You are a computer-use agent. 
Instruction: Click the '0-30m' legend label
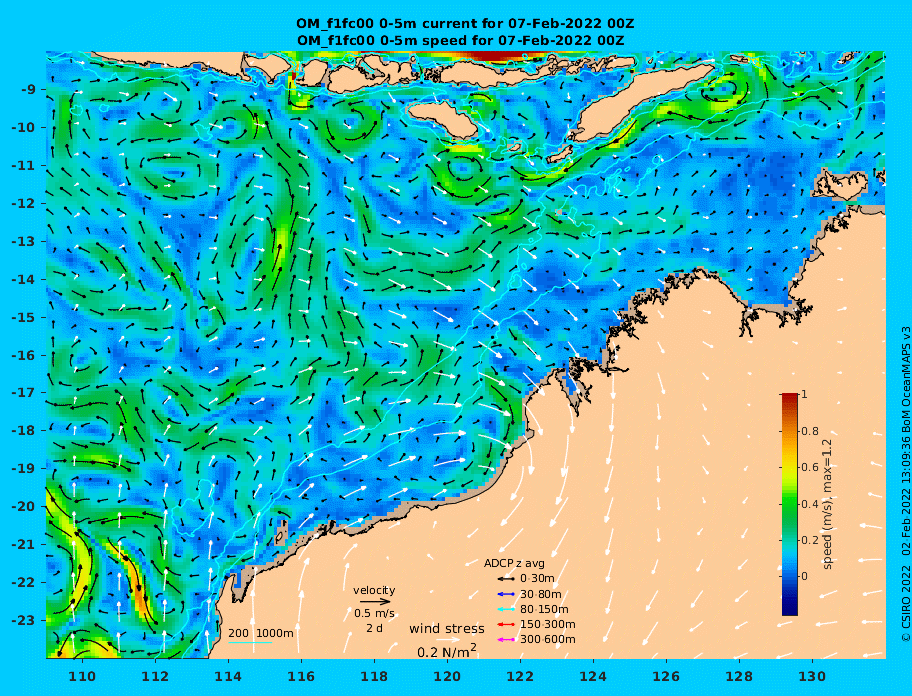[537, 579]
